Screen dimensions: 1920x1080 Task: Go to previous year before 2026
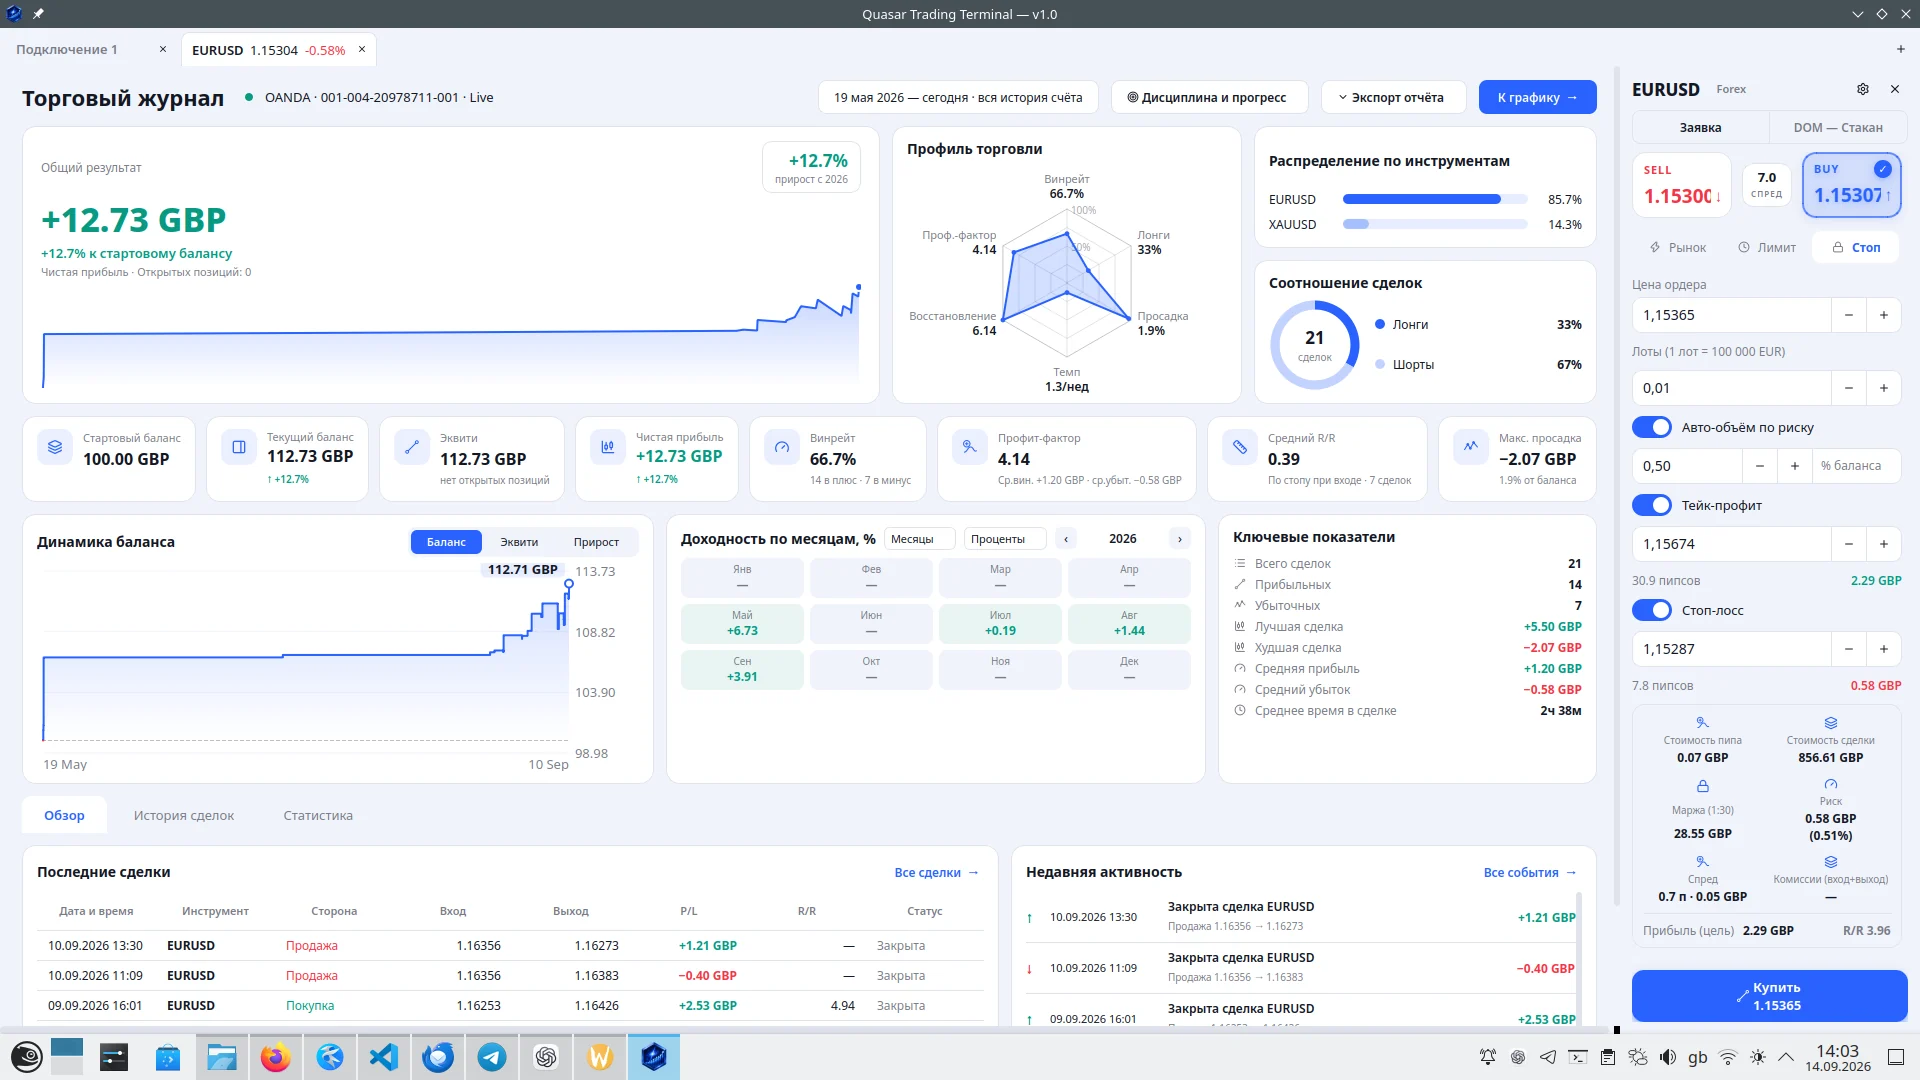pyautogui.click(x=1066, y=539)
